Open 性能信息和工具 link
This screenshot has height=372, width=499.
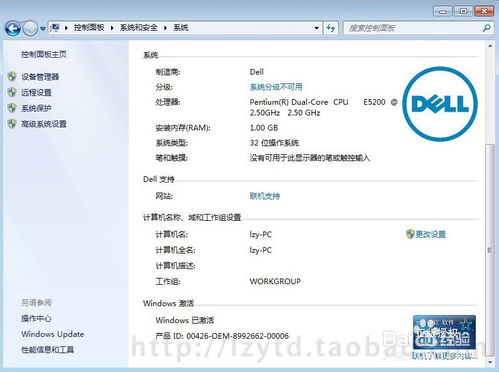click(47, 350)
